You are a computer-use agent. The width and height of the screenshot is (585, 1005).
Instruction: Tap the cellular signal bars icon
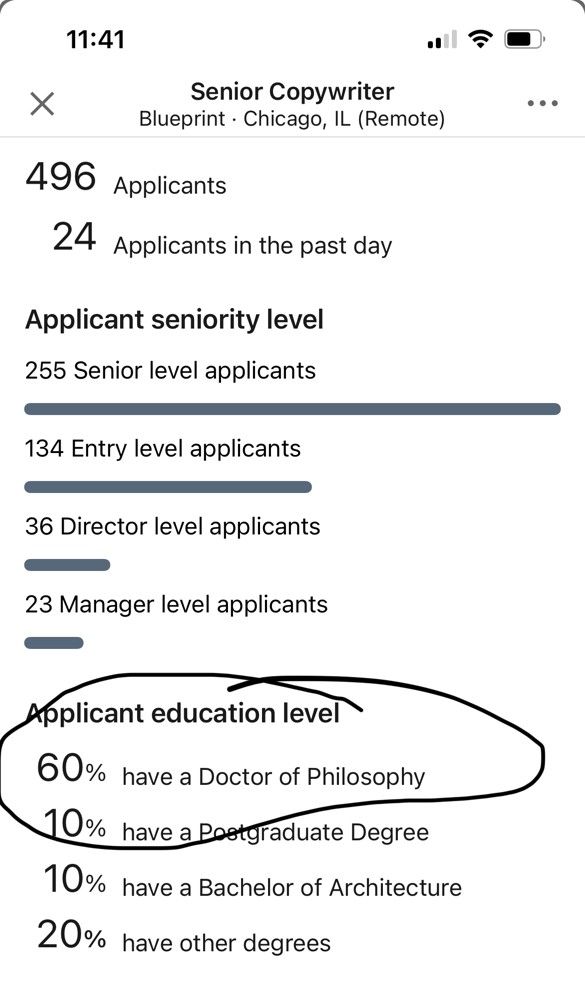pos(441,40)
